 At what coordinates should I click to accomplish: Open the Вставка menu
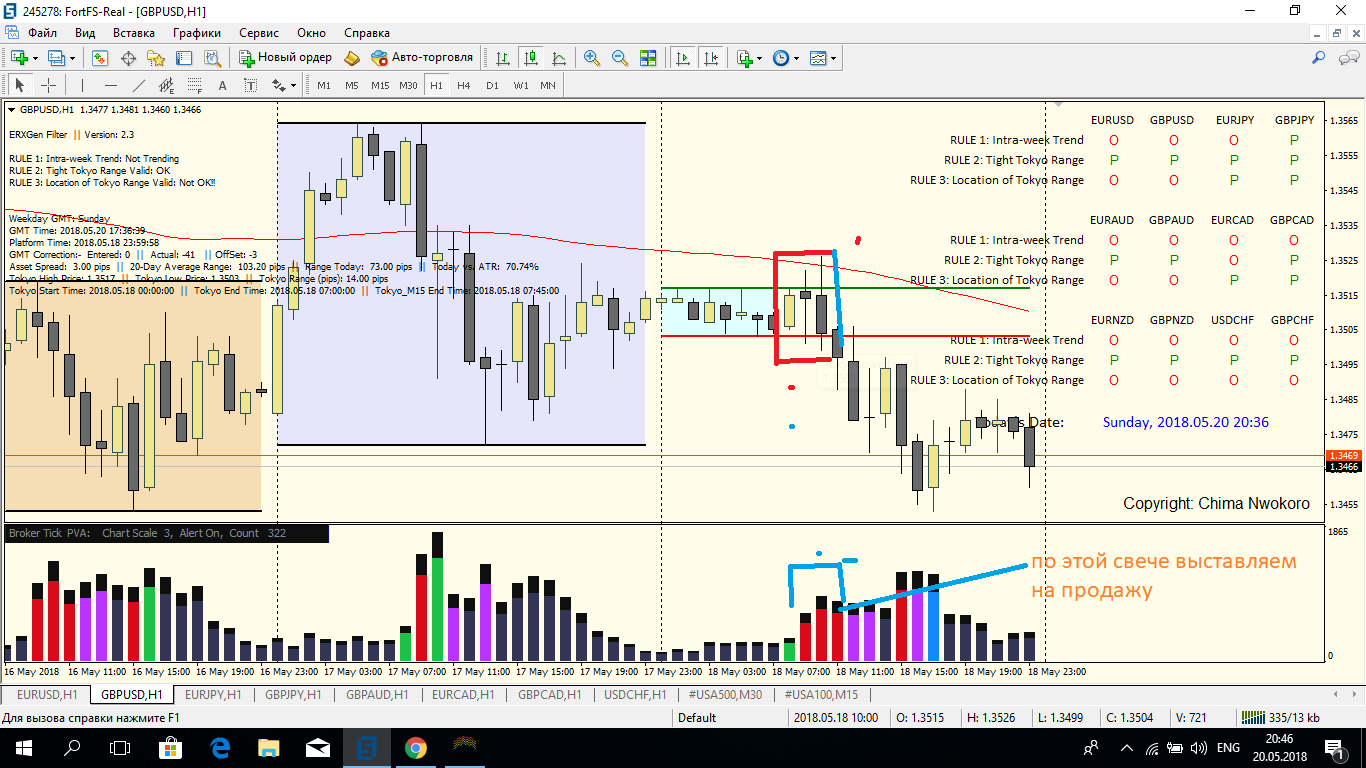point(134,33)
